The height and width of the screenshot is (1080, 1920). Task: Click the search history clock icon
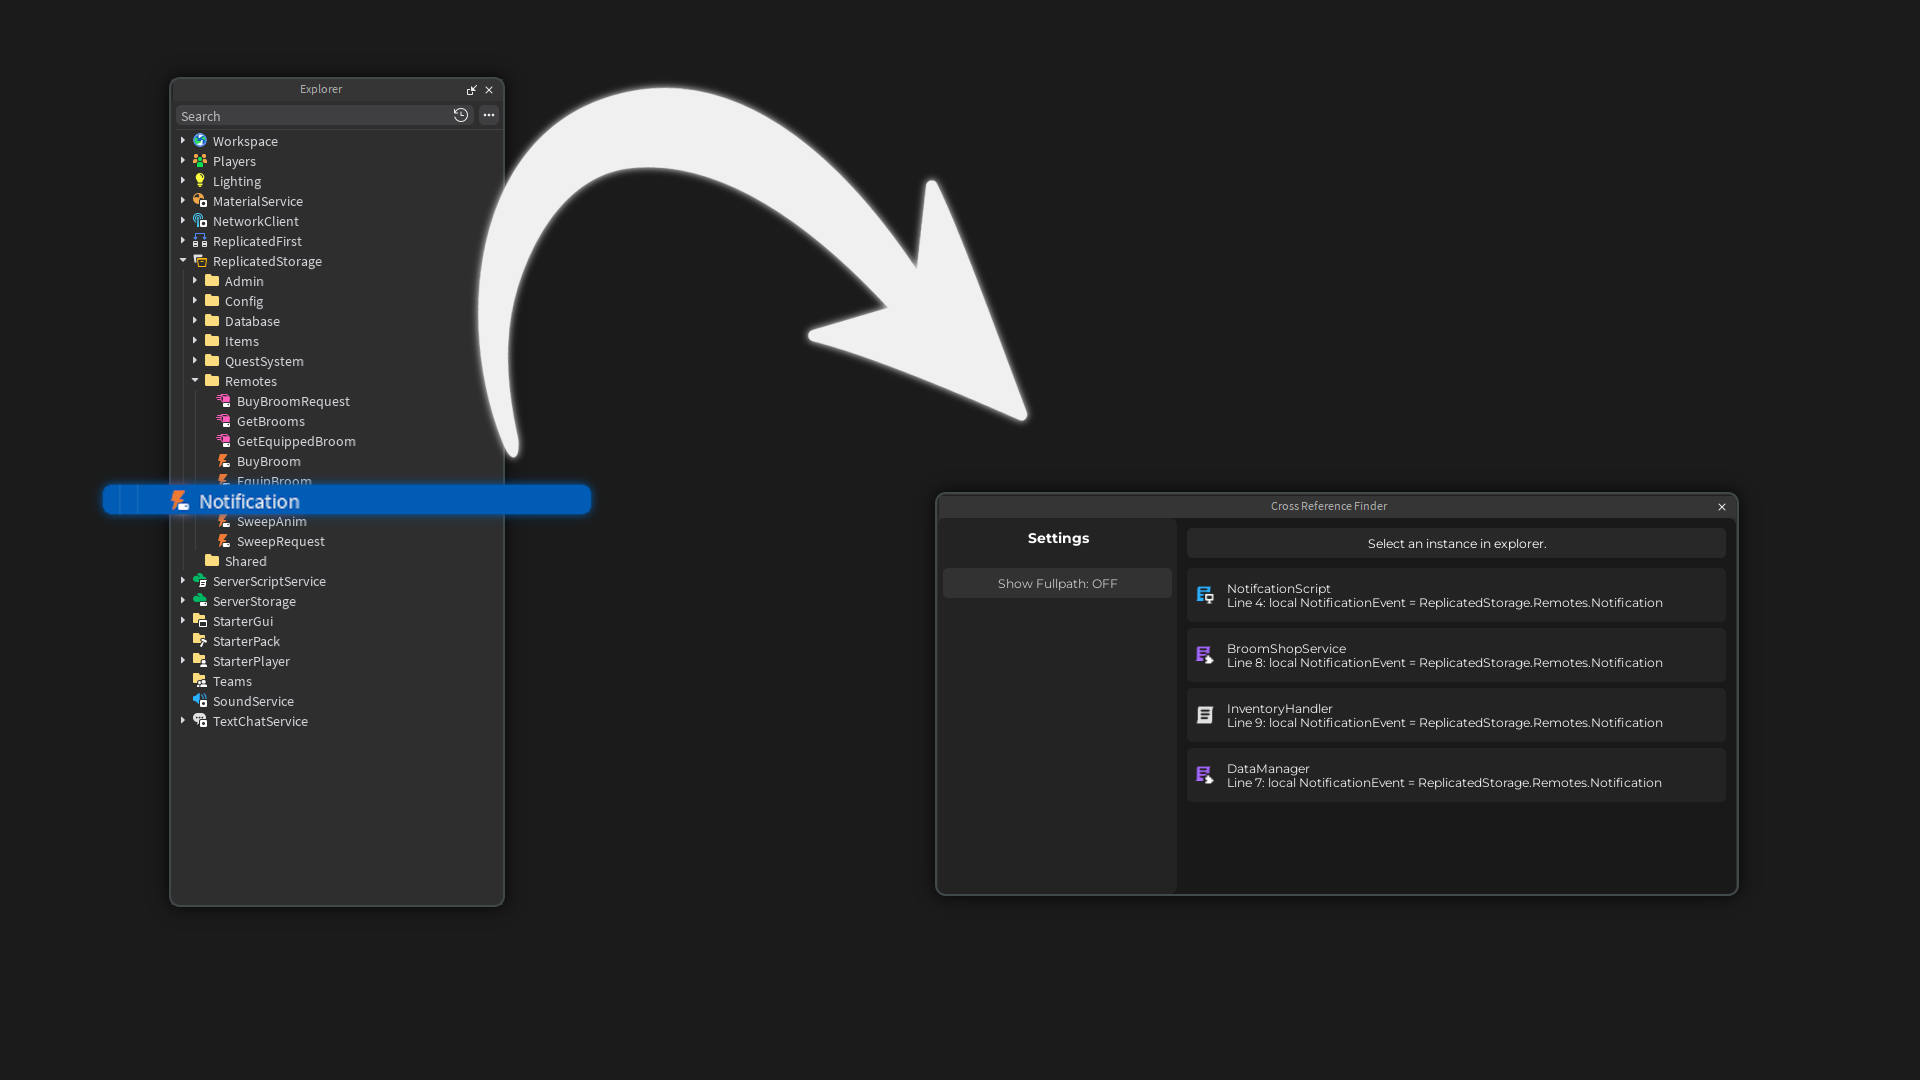pyautogui.click(x=461, y=115)
